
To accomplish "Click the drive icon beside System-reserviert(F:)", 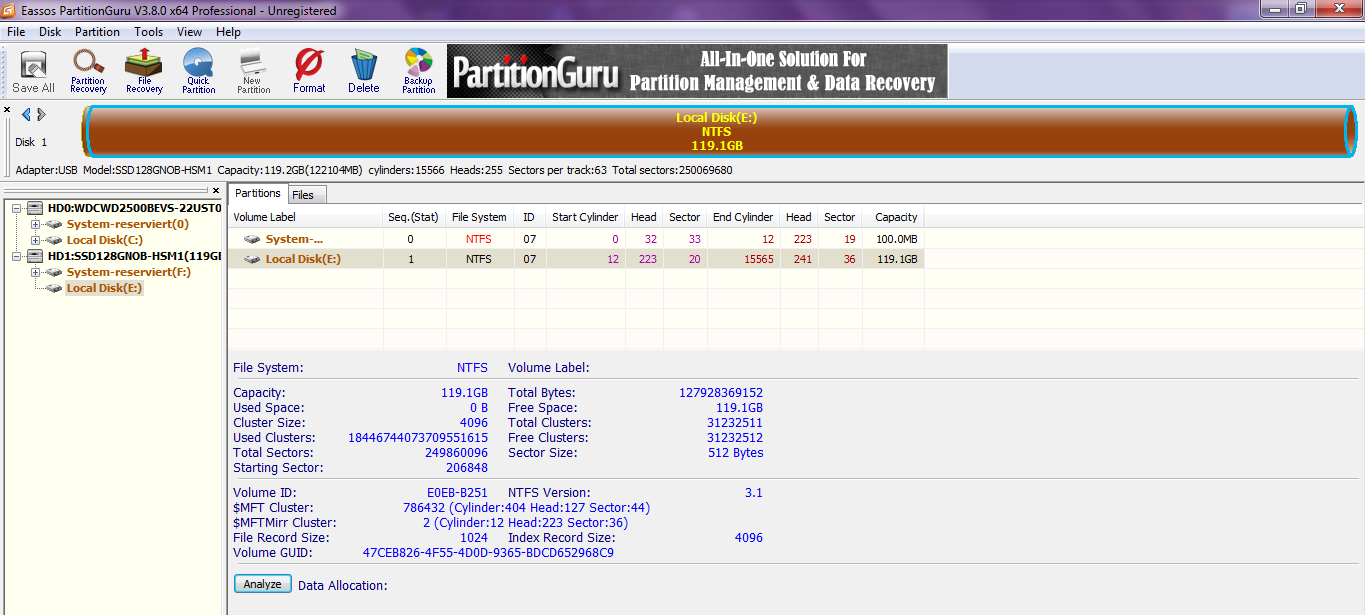I will (x=54, y=272).
